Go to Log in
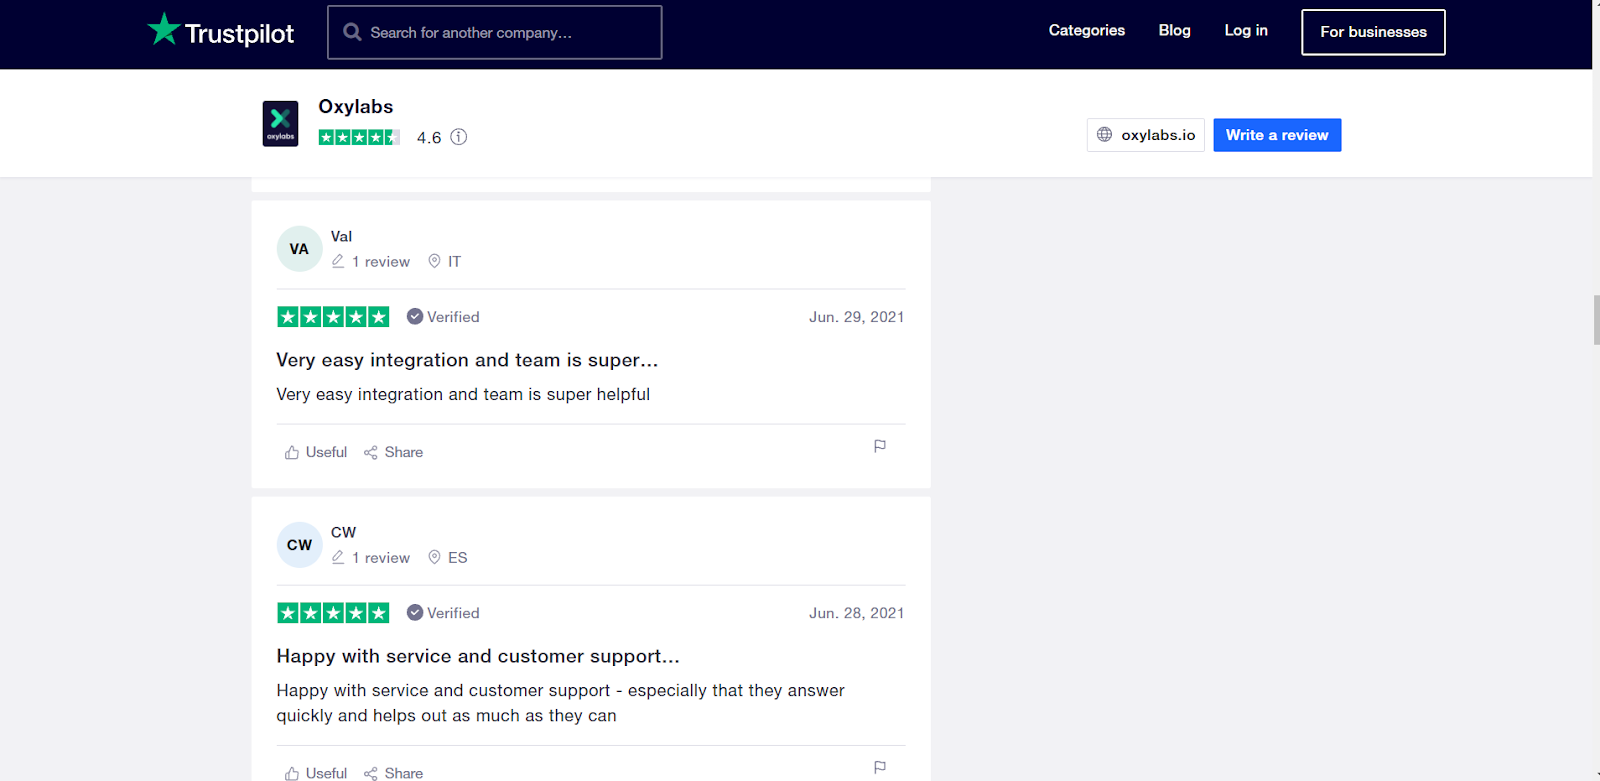The width and height of the screenshot is (1600, 781). tap(1246, 30)
